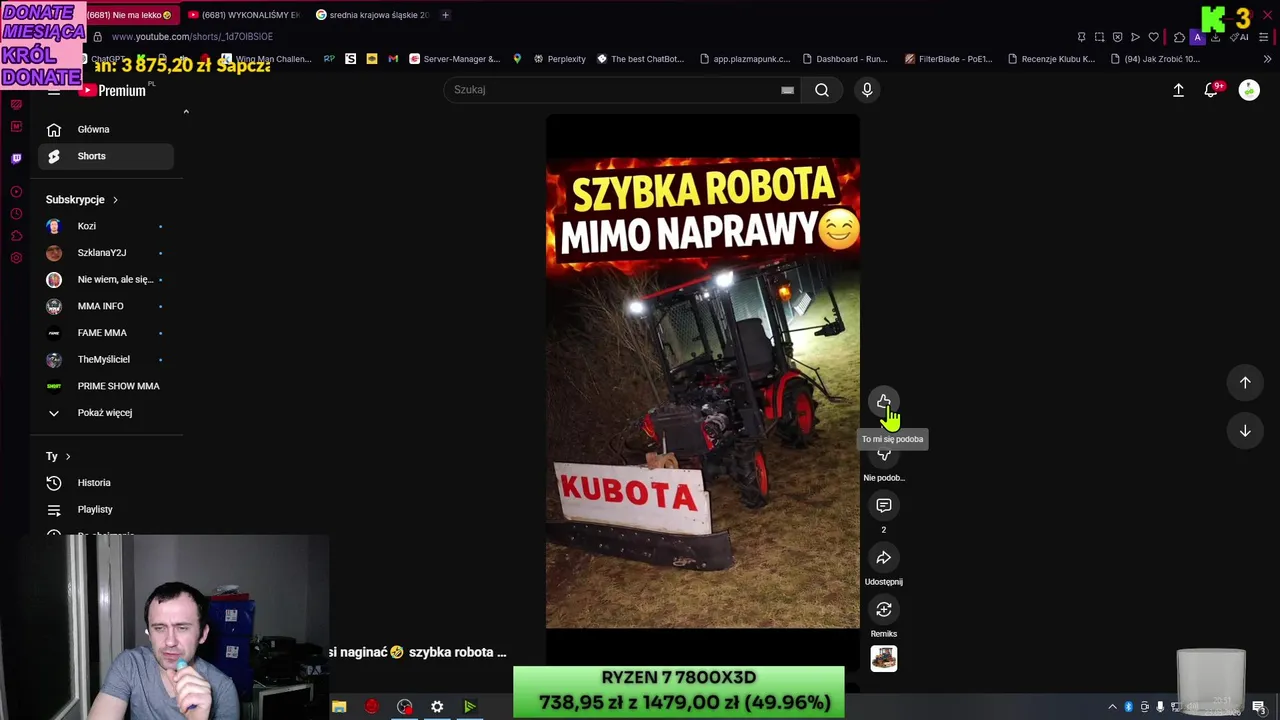This screenshot has height=720, width=1280.
Task: Open the Twitch icon in browser sidebar
Action: coord(16,158)
